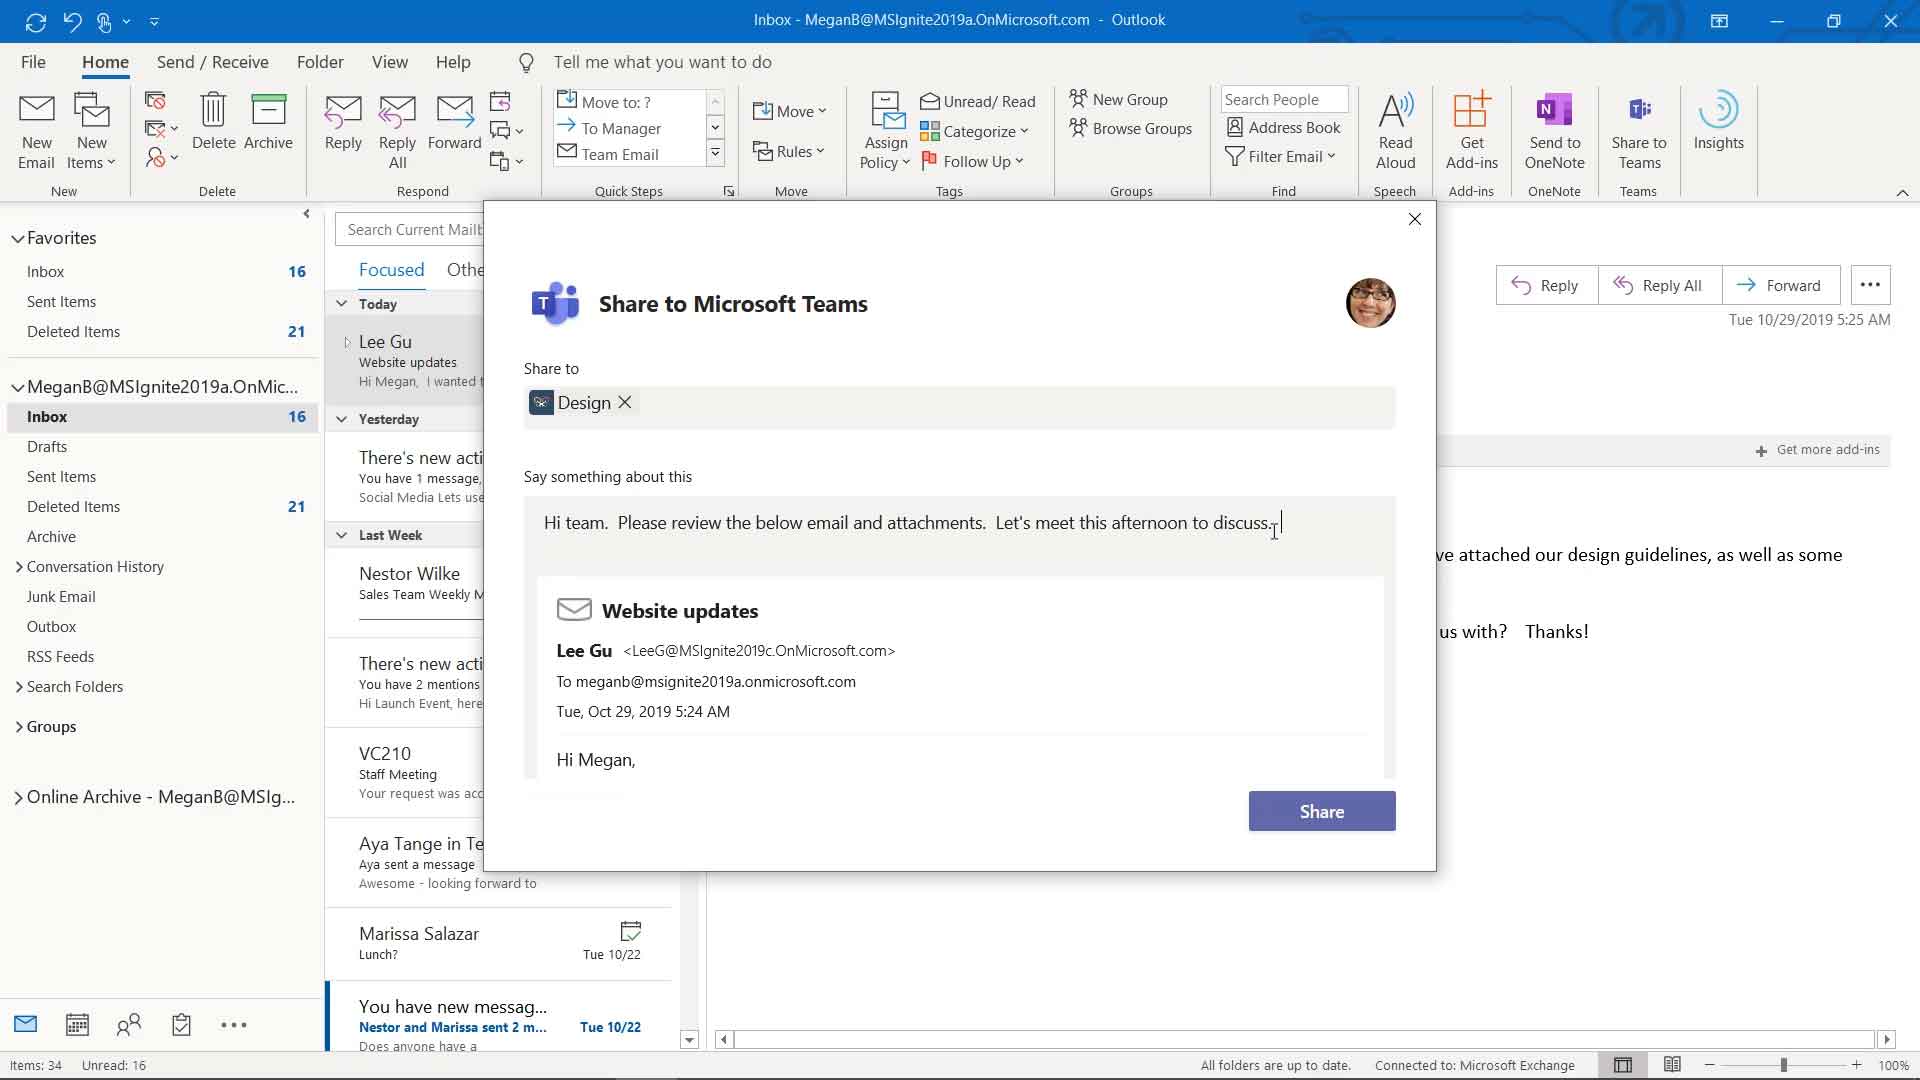This screenshot has width=1920, height=1080.
Task: Remove Design tag from Share to field
Action: tap(624, 402)
